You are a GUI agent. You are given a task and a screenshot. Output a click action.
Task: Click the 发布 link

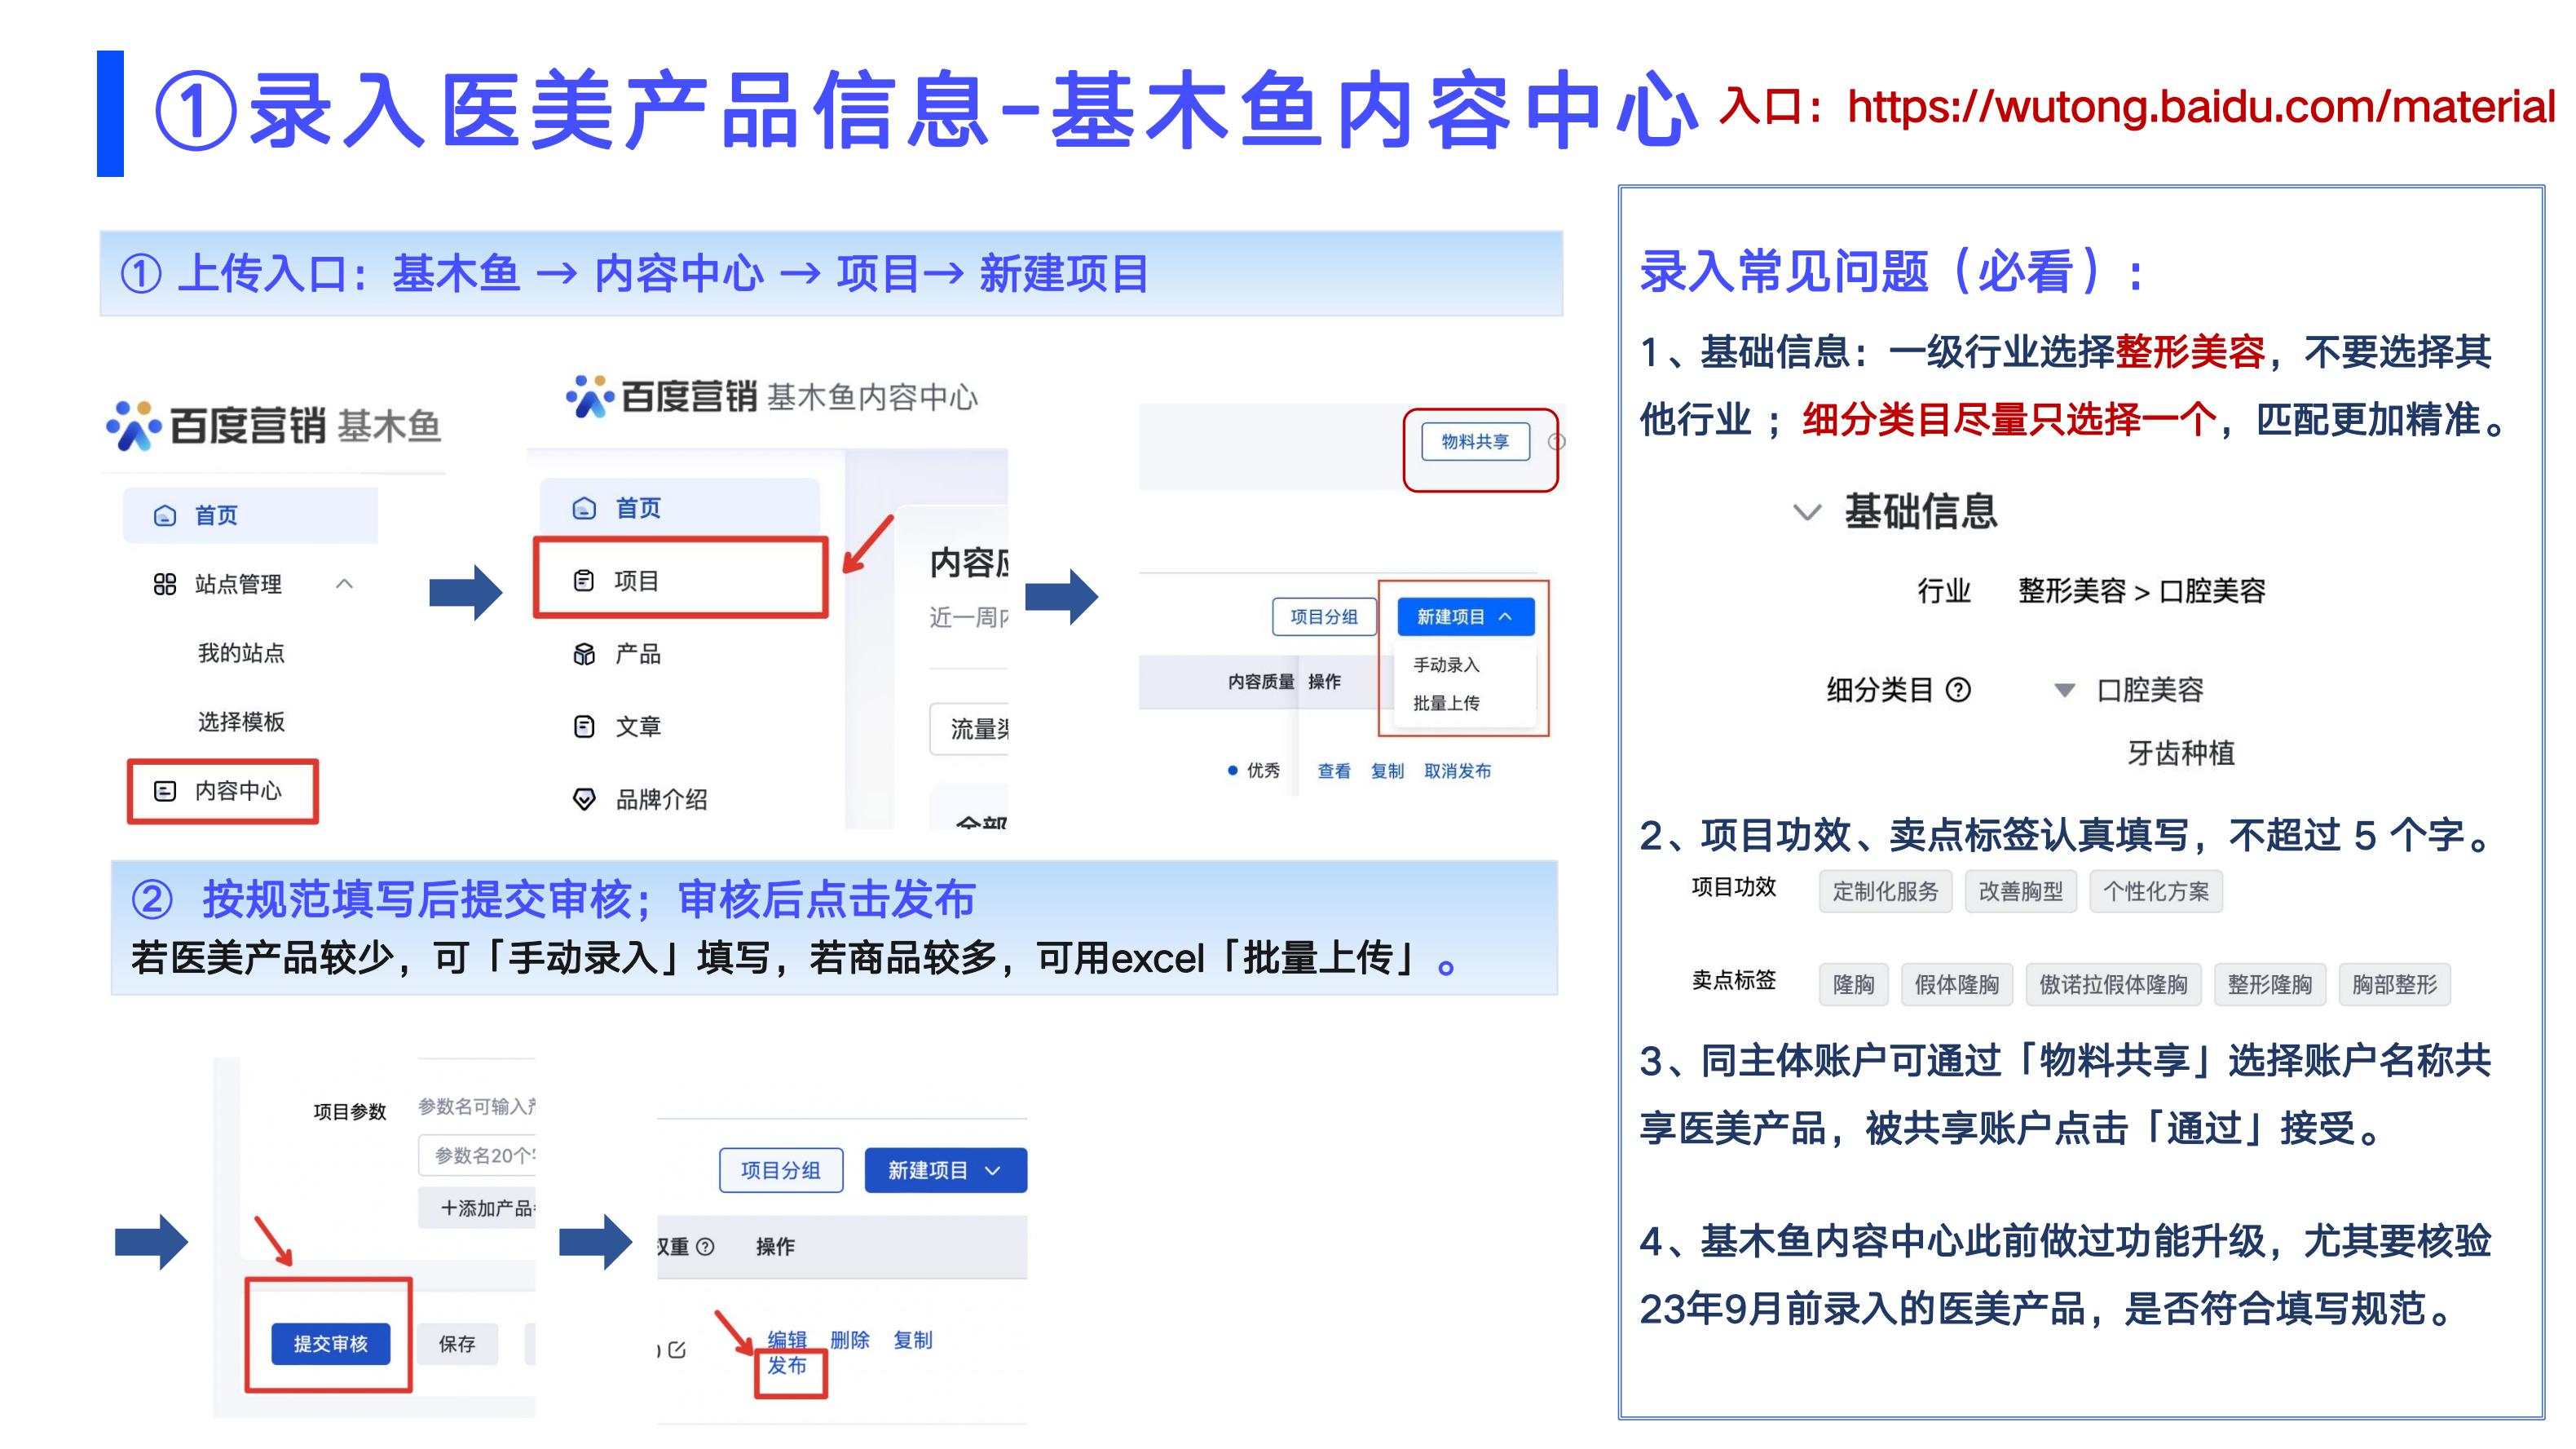(787, 1366)
